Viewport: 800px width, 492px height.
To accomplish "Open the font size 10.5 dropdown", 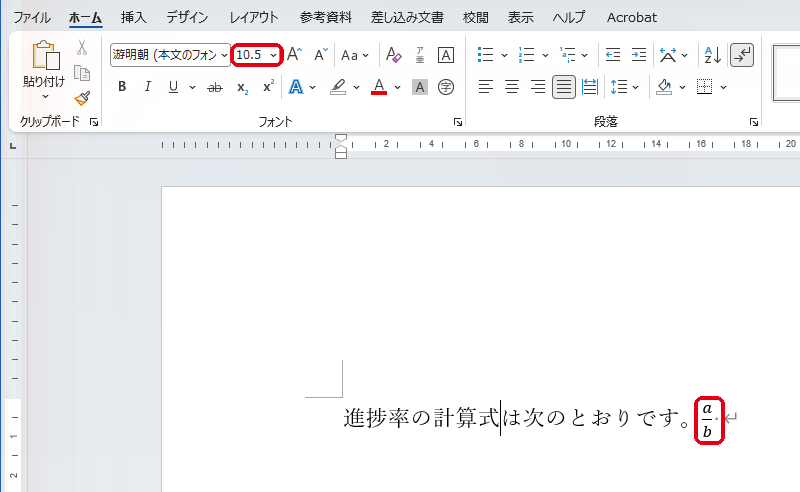I will [274, 55].
